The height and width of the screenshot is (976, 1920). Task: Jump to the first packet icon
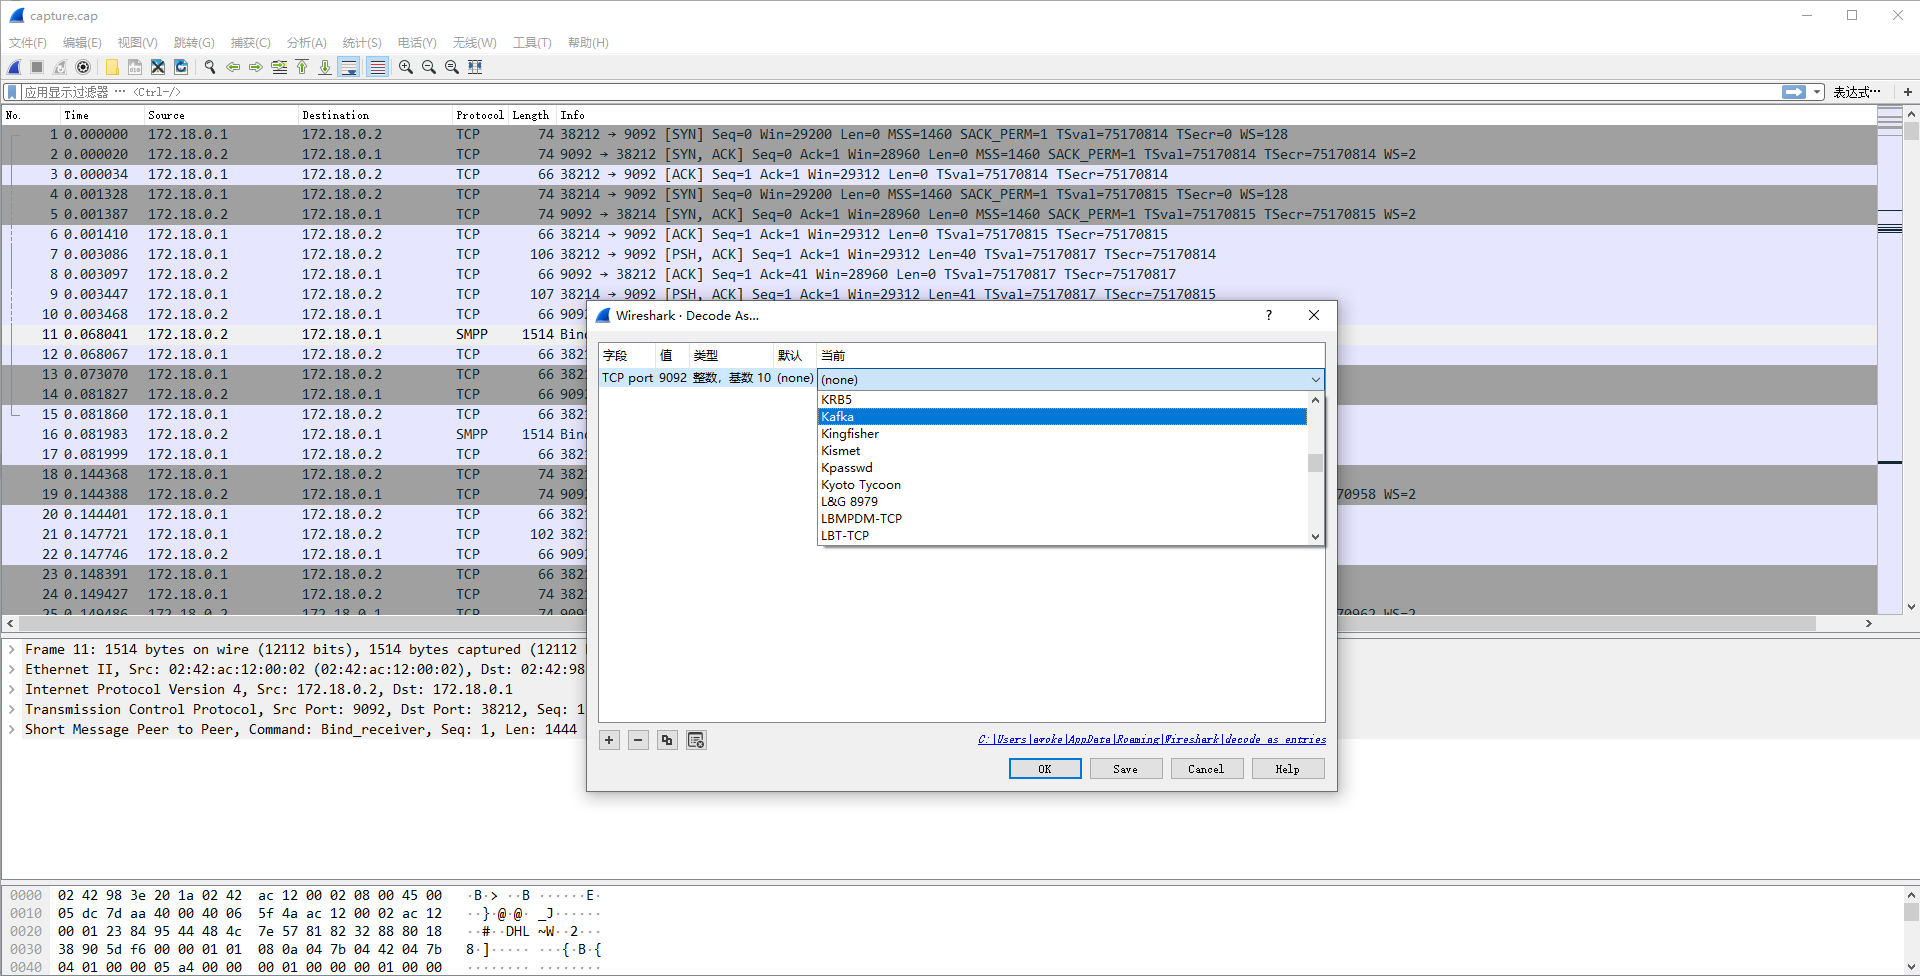tap(302, 67)
